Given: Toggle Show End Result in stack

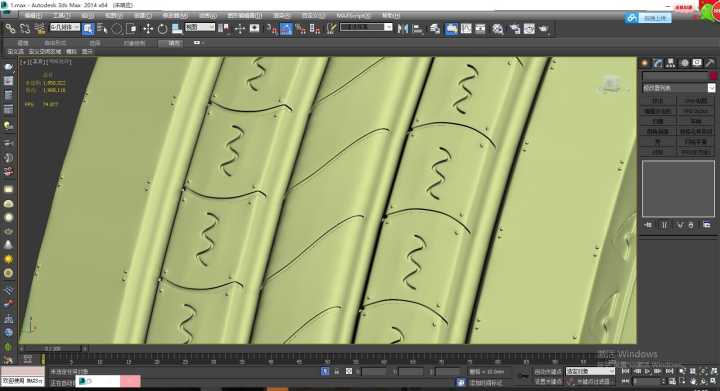Looking at the screenshot, I should 664,225.
